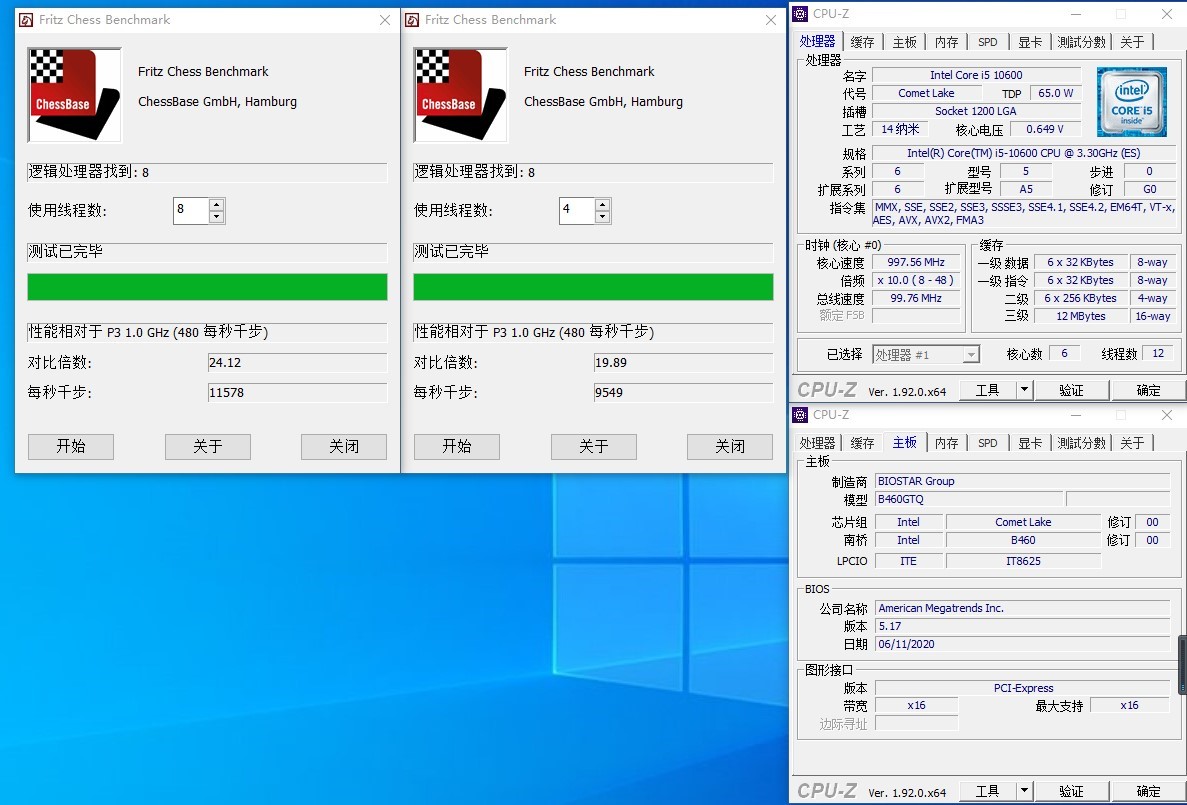Viewport: 1187px width, 805px height.
Task: Select 显卡 tab in top CPU-Z window
Action: (1030, 42)
